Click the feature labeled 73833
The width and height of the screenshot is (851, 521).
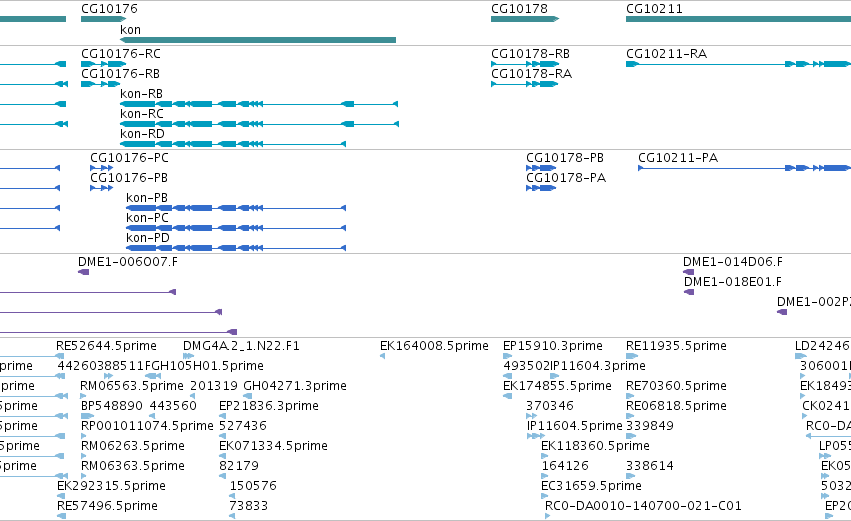(x=249, y=506)
